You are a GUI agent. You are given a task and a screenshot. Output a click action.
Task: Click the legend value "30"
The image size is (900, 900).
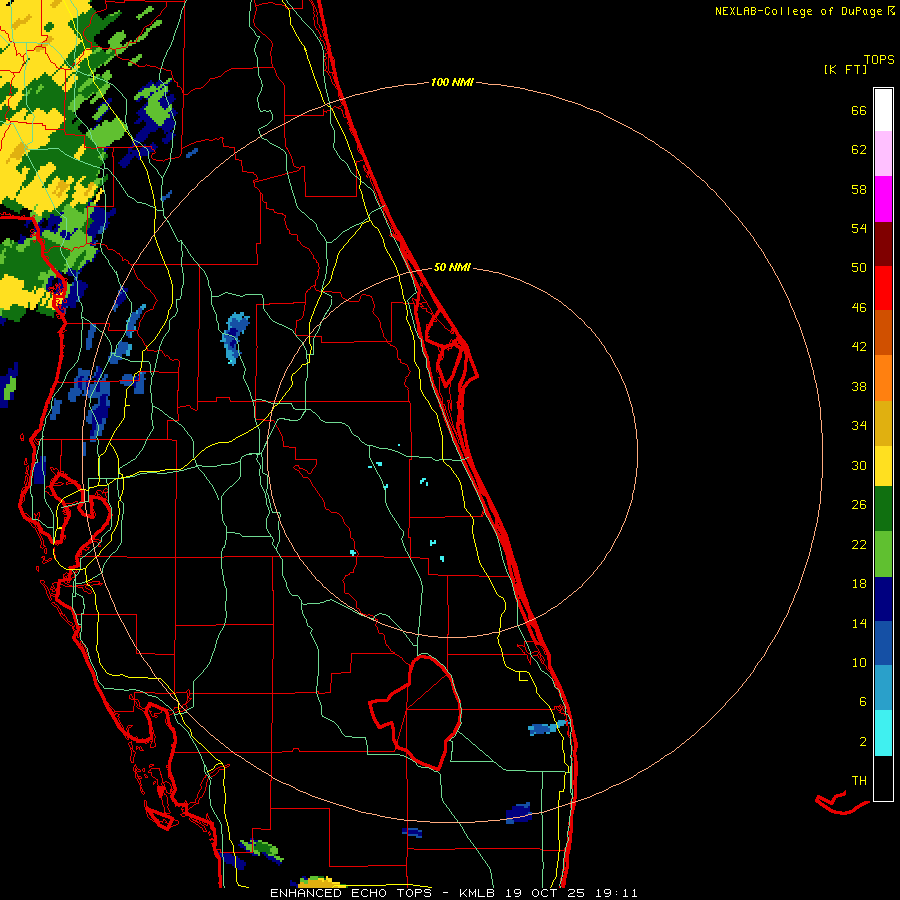pyautogui.click(x=859, y=465)
